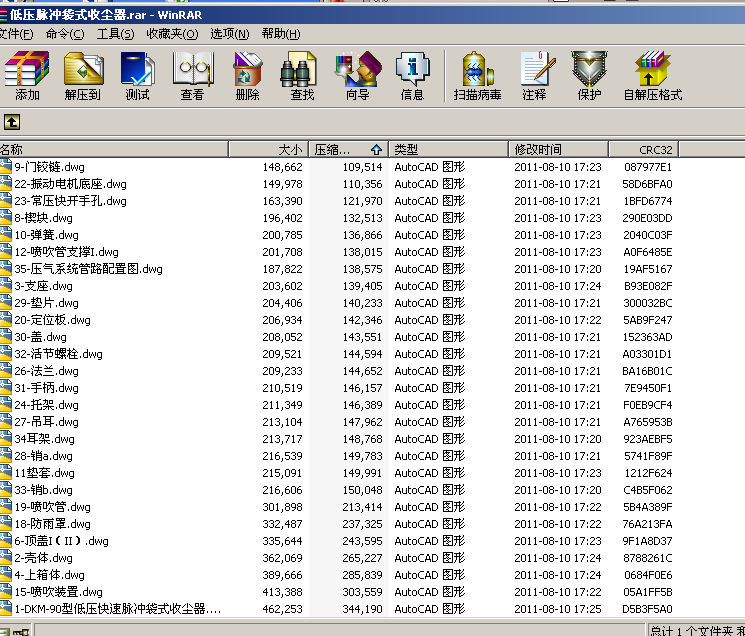Click the Protect (保护) shield icon
Image resolution: width=745 pixels, height=636 pixels.
pos(589,76)
